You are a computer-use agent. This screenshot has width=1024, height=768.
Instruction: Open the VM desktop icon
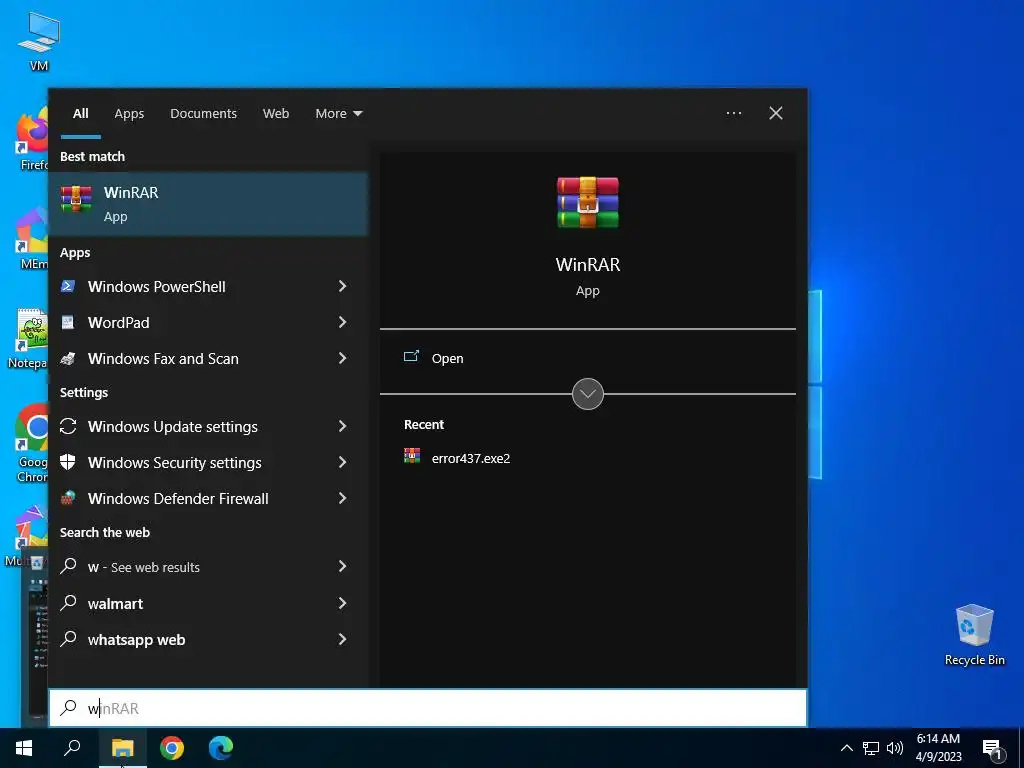(x=39, y=40)
